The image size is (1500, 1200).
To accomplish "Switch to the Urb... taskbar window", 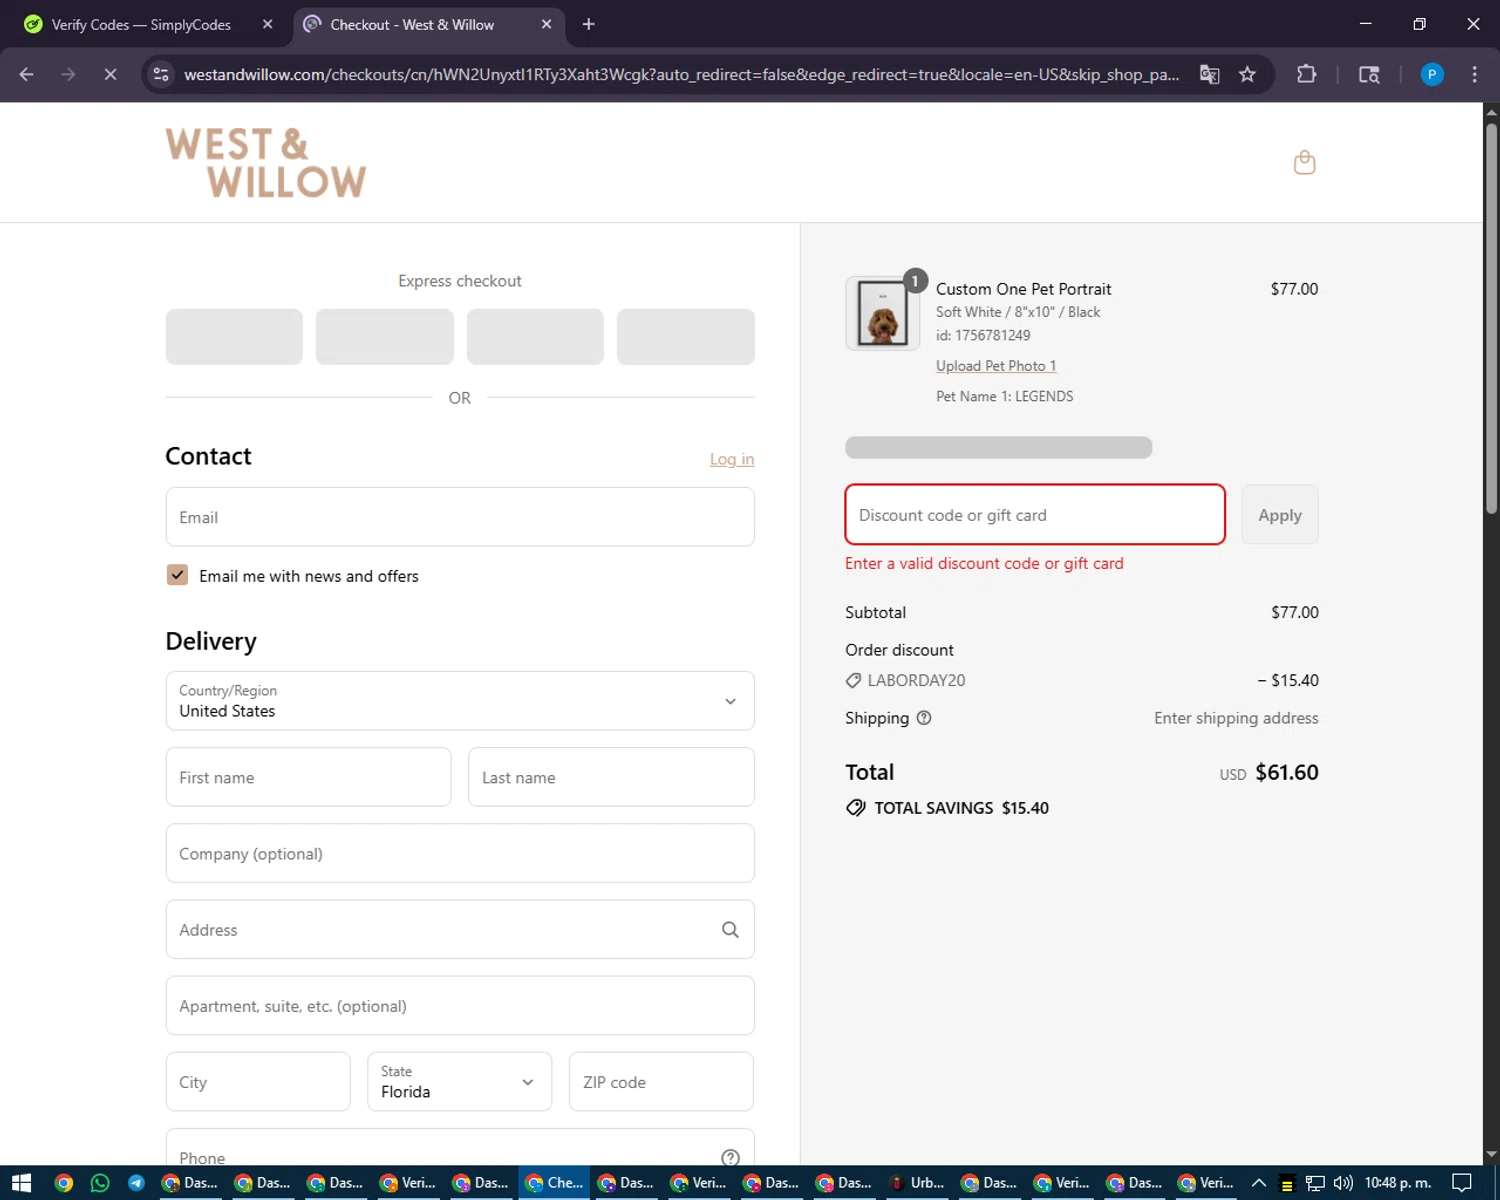I will [917, 1183].
